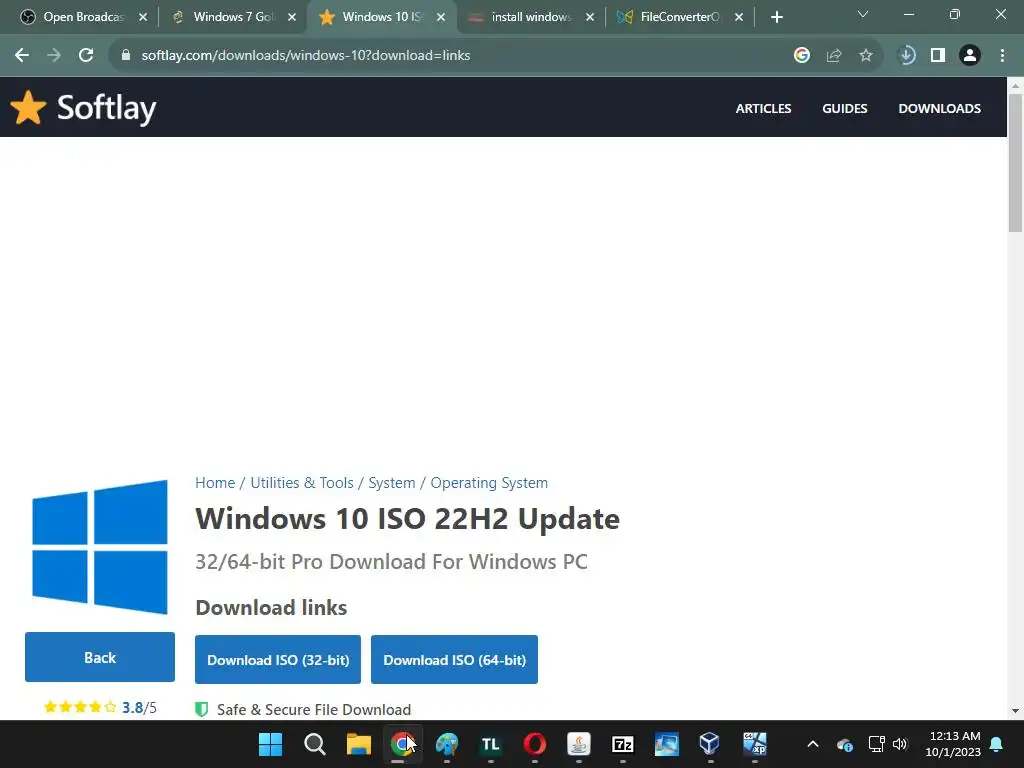
Task: Click the volume speaker tray icon
Action: click(x=900, y=744)
